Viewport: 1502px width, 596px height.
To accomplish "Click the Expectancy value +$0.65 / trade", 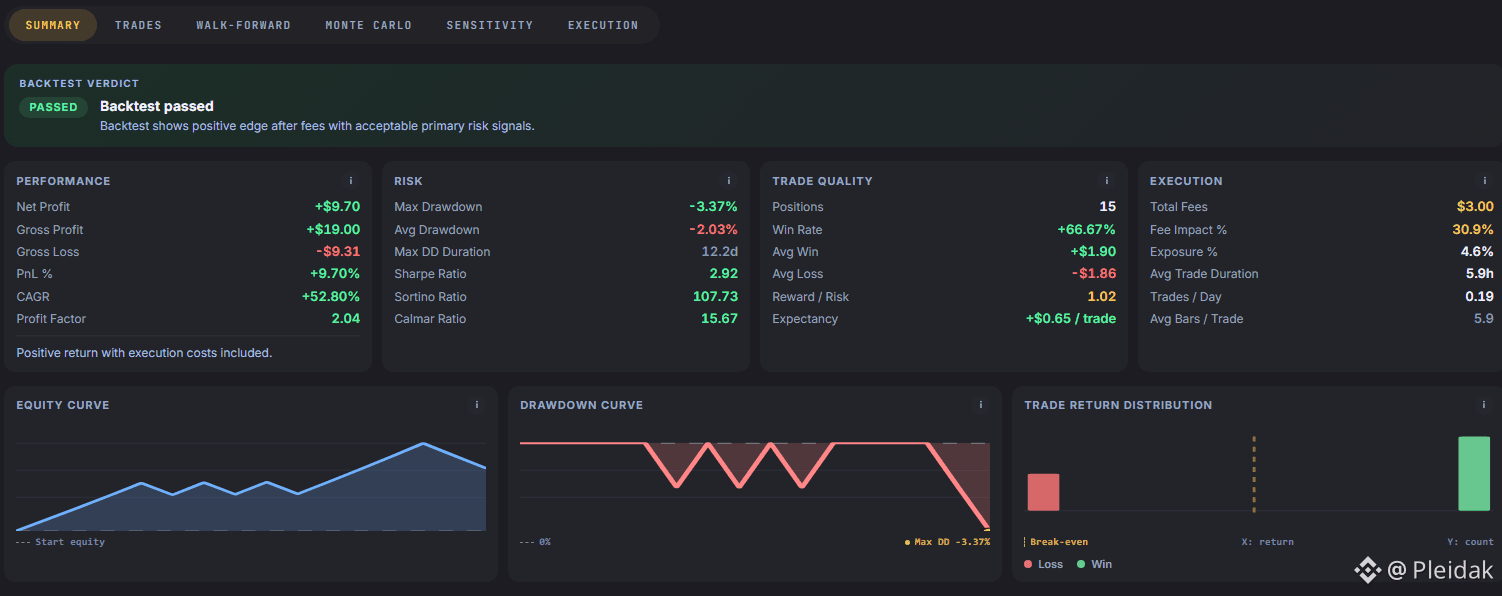I will (1071, 319).
